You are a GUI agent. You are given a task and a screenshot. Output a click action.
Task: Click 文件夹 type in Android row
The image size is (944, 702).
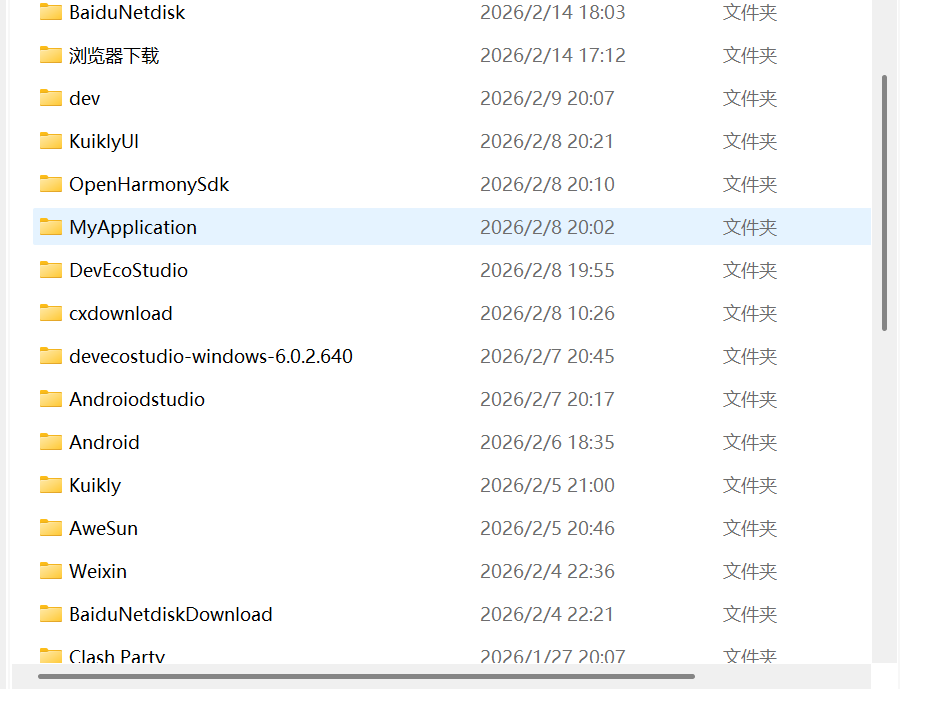coord(750,443)
